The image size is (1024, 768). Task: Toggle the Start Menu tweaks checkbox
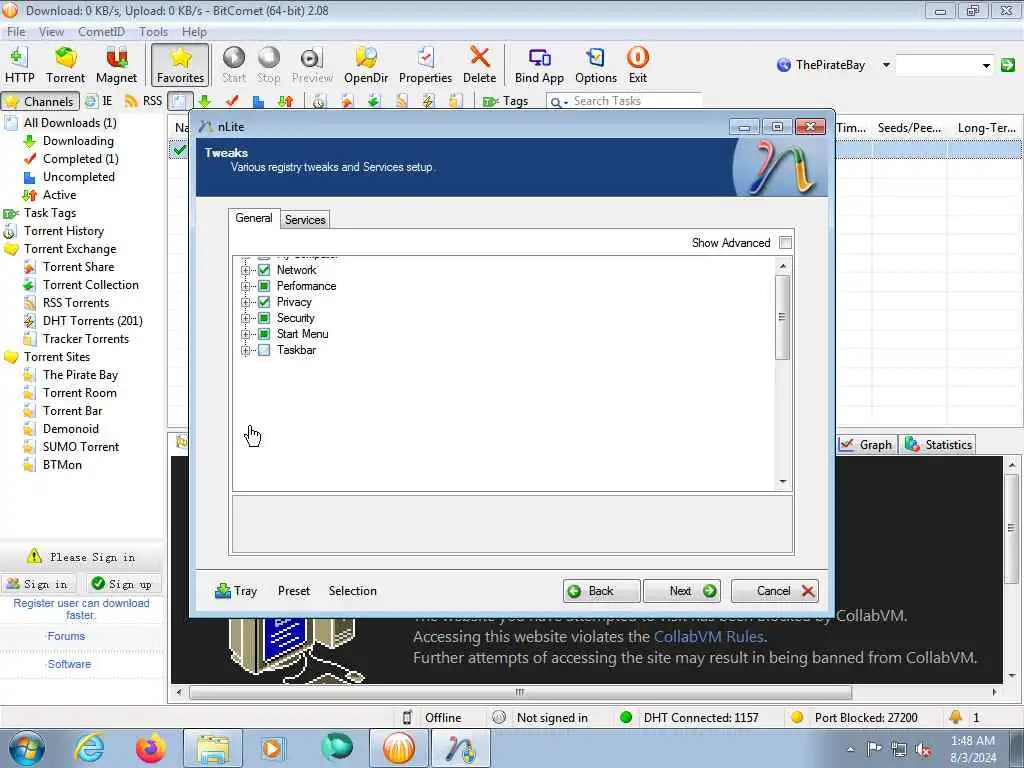point(264,334)
